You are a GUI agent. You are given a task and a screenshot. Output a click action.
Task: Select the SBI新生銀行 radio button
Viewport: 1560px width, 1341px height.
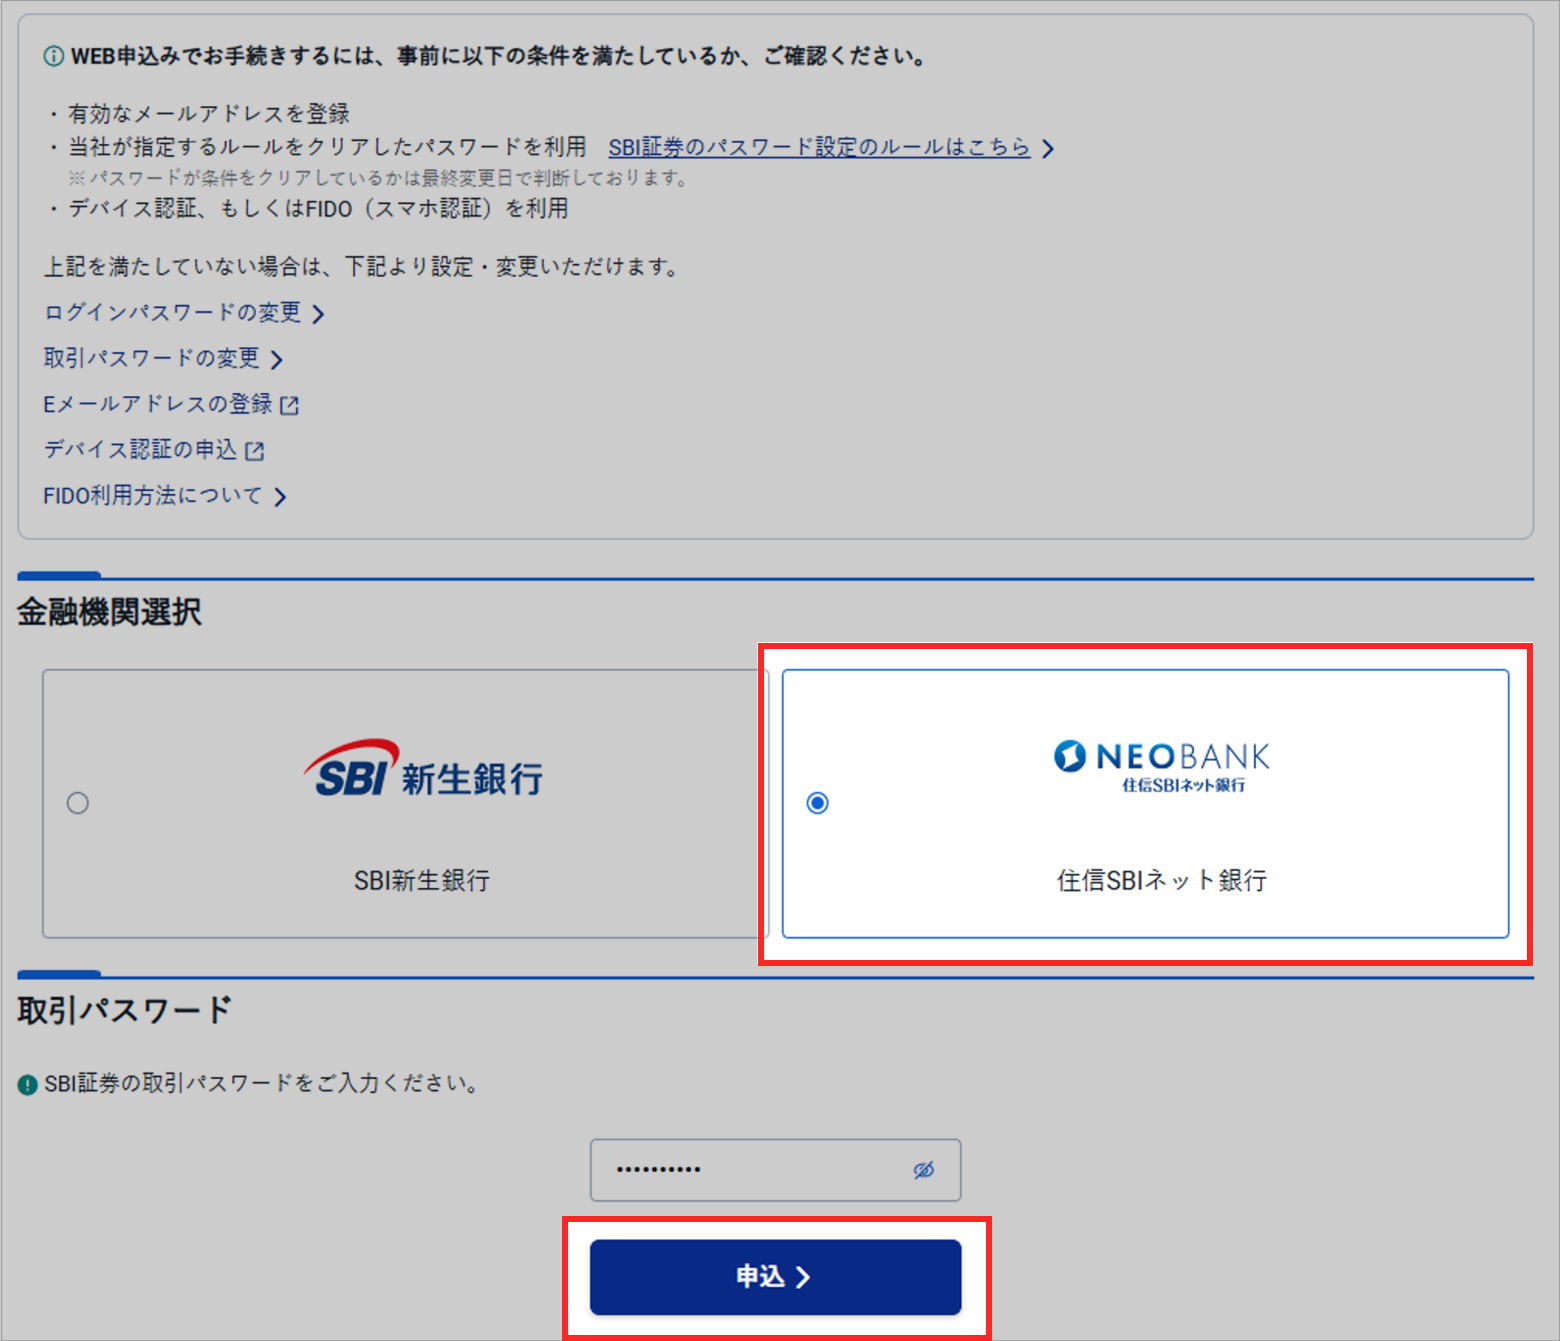(78, 803)
